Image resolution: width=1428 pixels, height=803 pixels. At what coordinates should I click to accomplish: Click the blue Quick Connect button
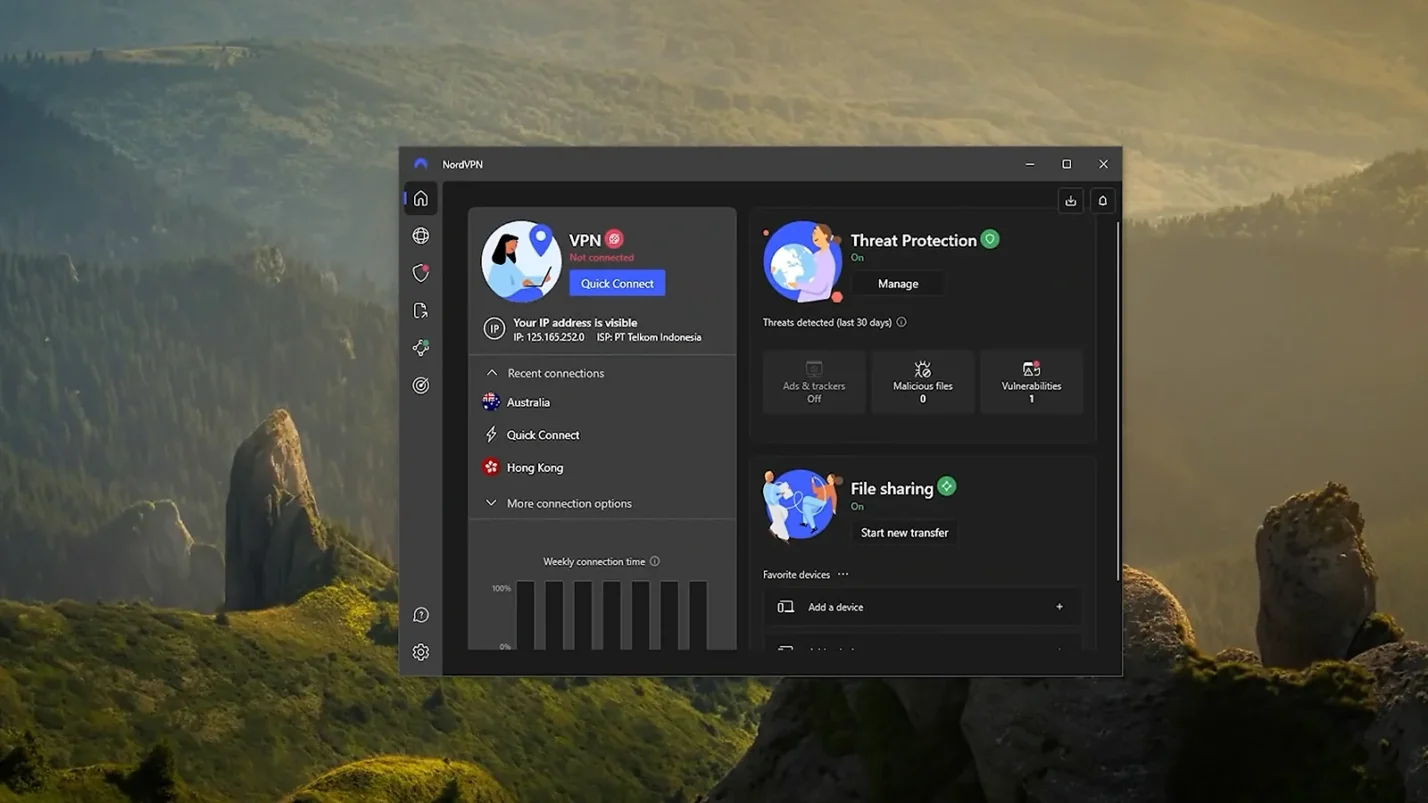pos(617,283)
